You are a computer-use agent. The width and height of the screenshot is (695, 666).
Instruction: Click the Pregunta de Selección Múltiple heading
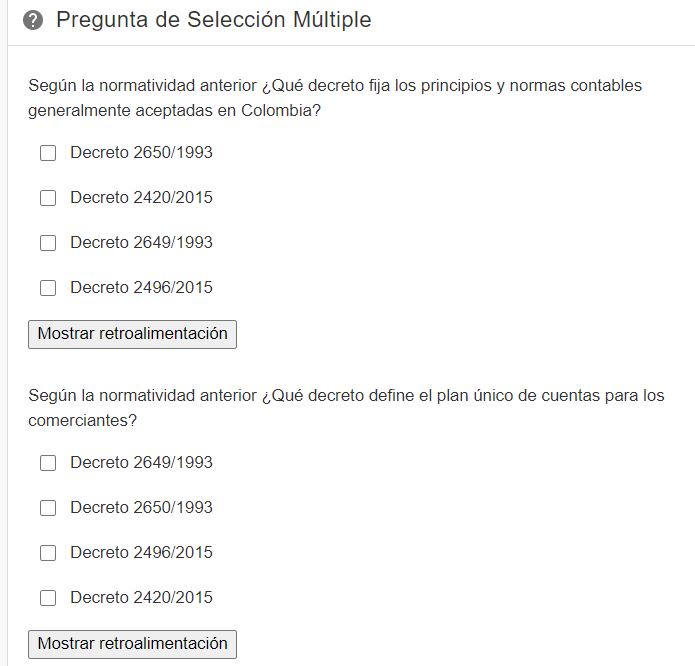coord(214,20)
